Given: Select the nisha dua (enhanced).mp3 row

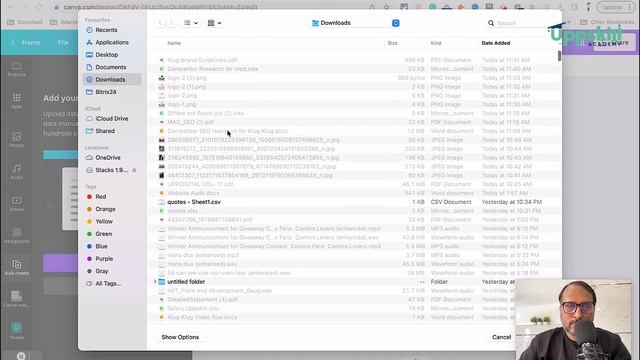Looking at the screenshot, I should pos(354,255).
